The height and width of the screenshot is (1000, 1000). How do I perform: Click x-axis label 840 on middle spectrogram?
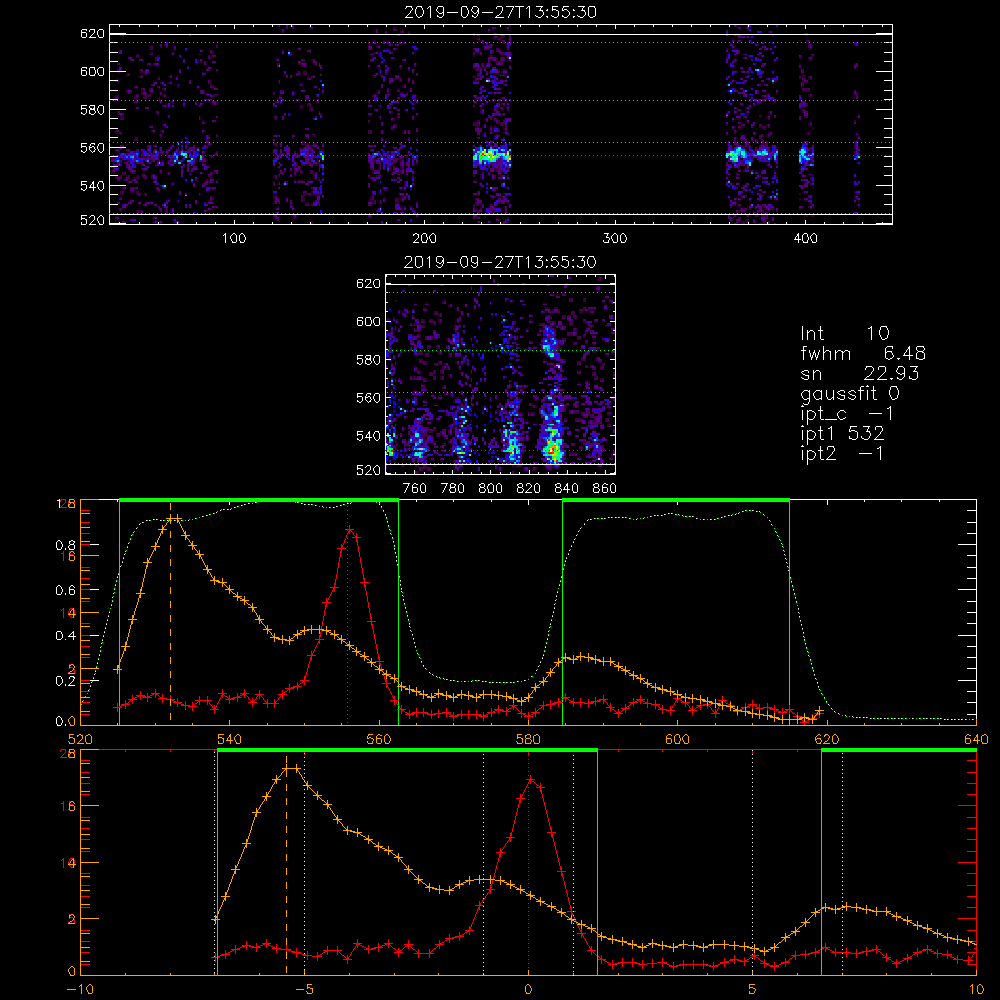[x=566, y=489]
